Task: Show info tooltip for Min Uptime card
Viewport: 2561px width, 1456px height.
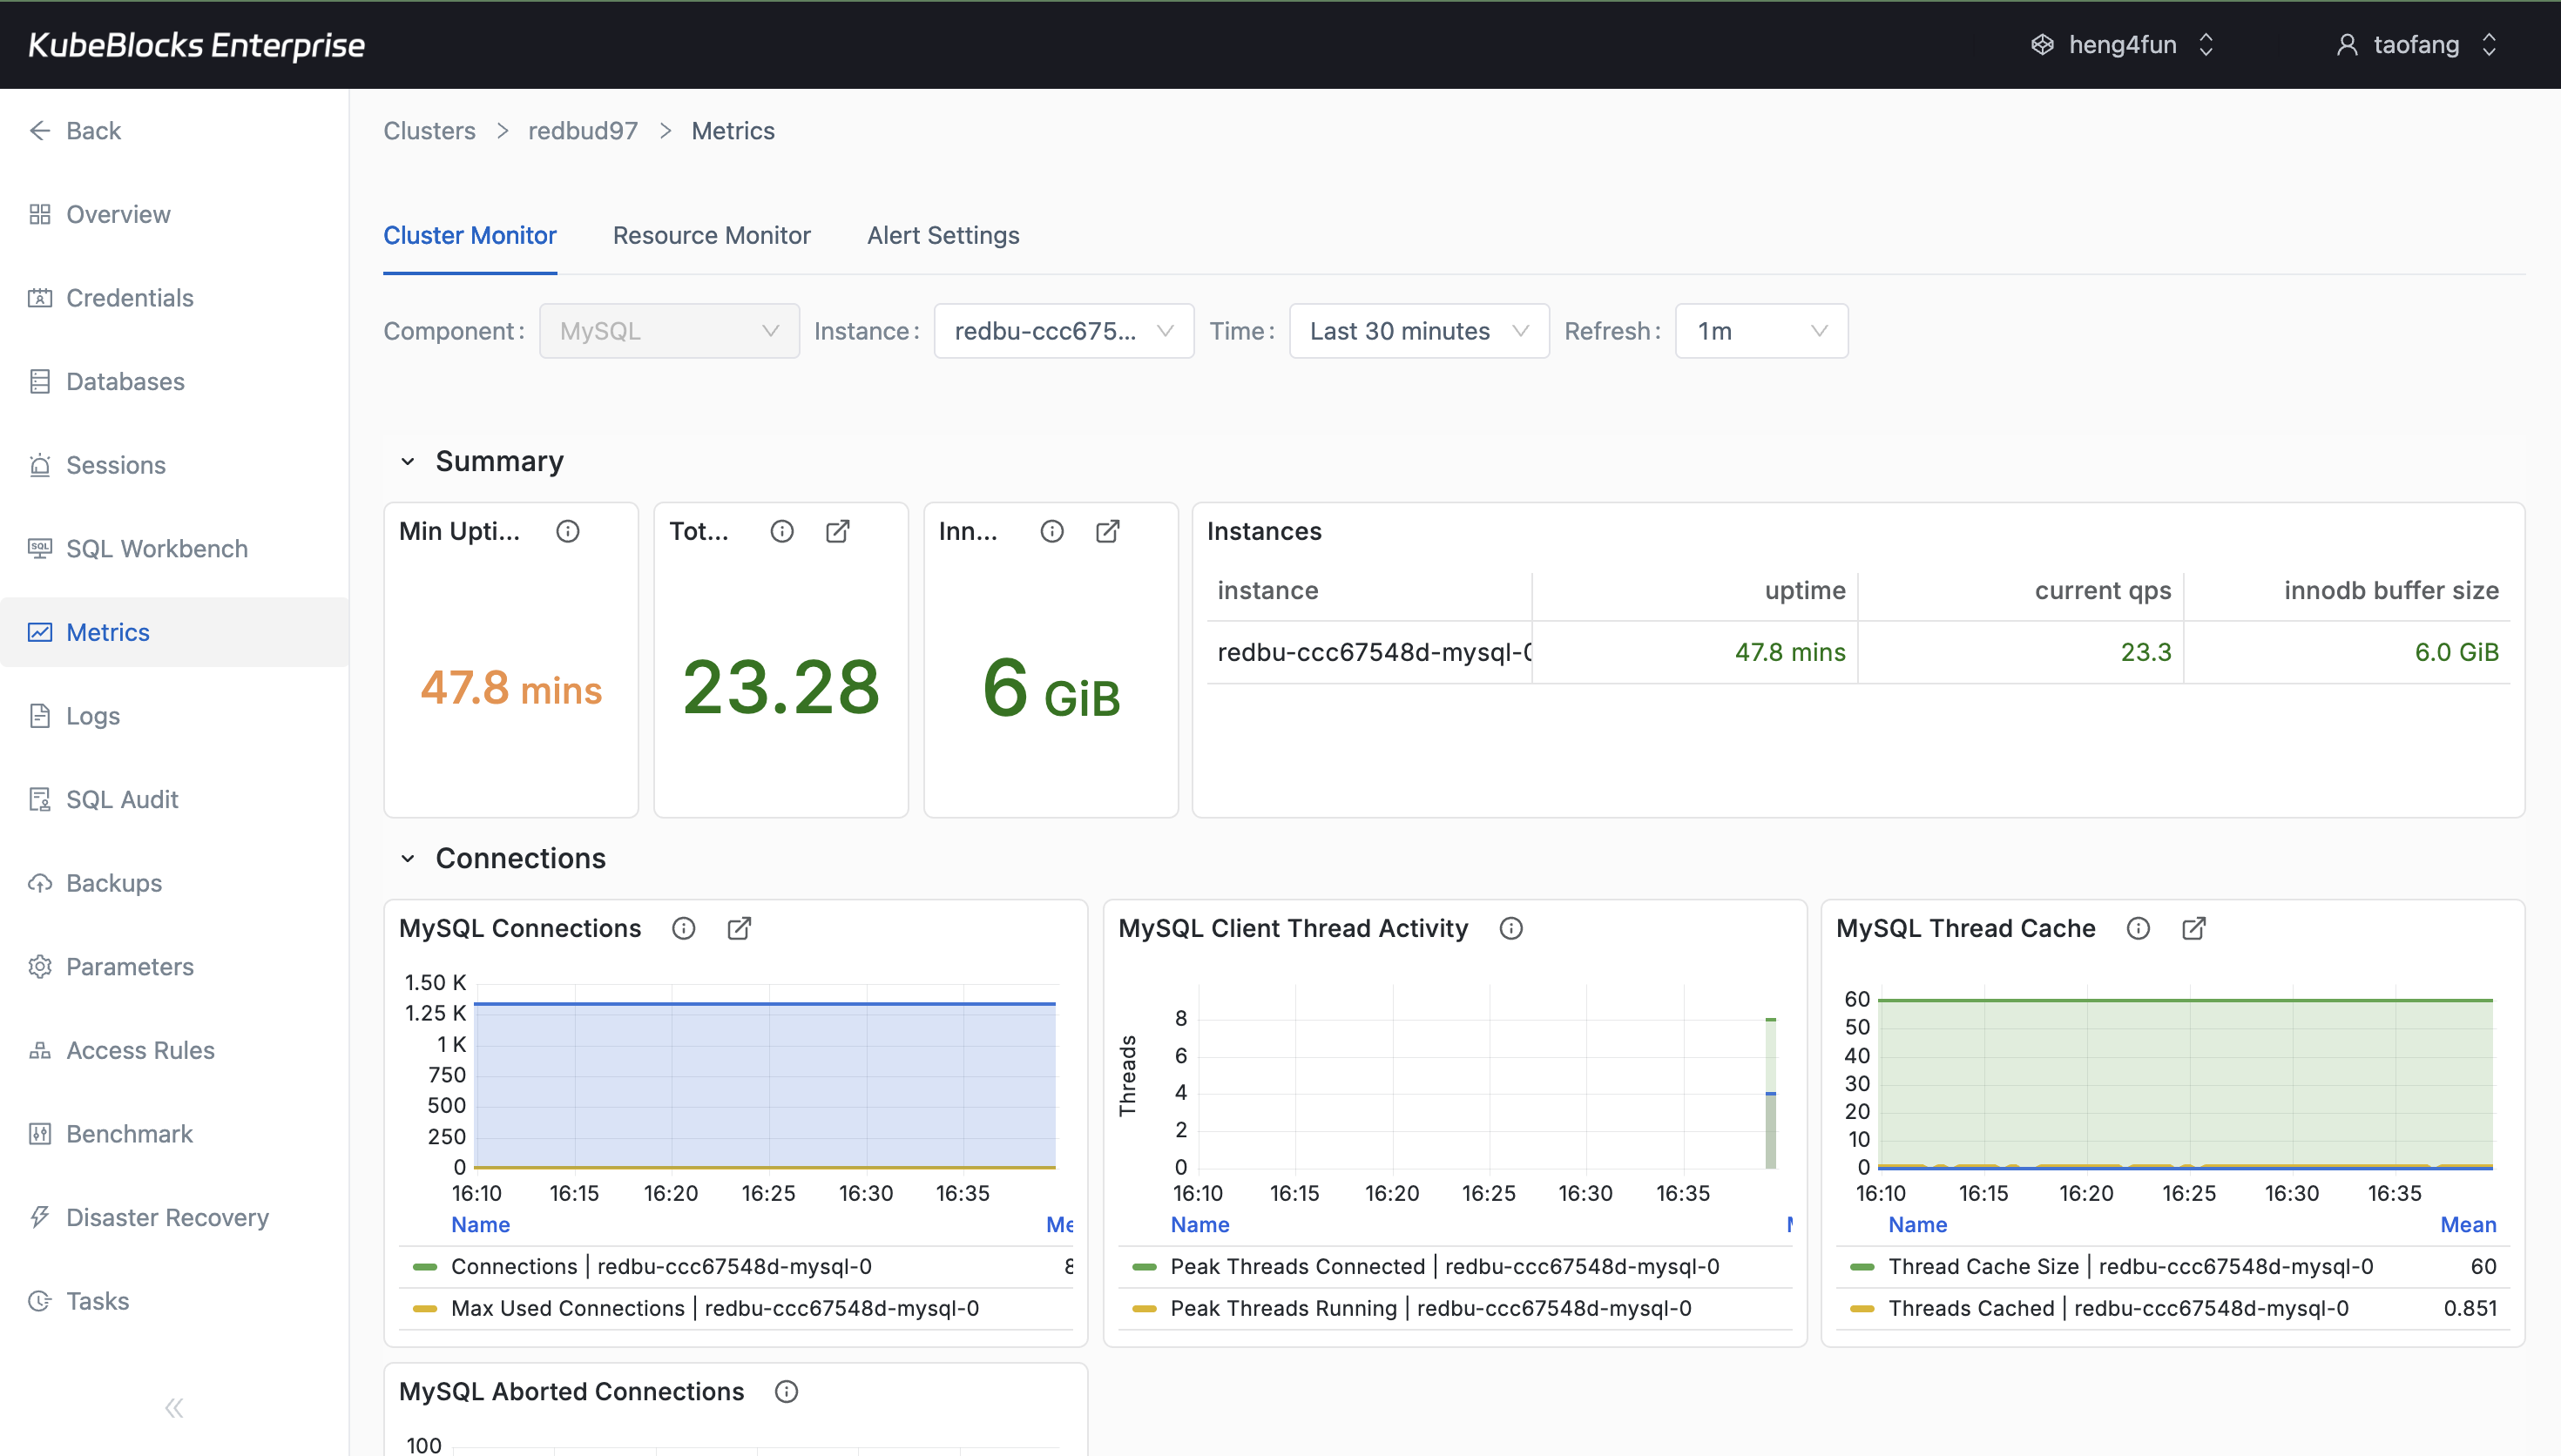Action: coord(567,531)
